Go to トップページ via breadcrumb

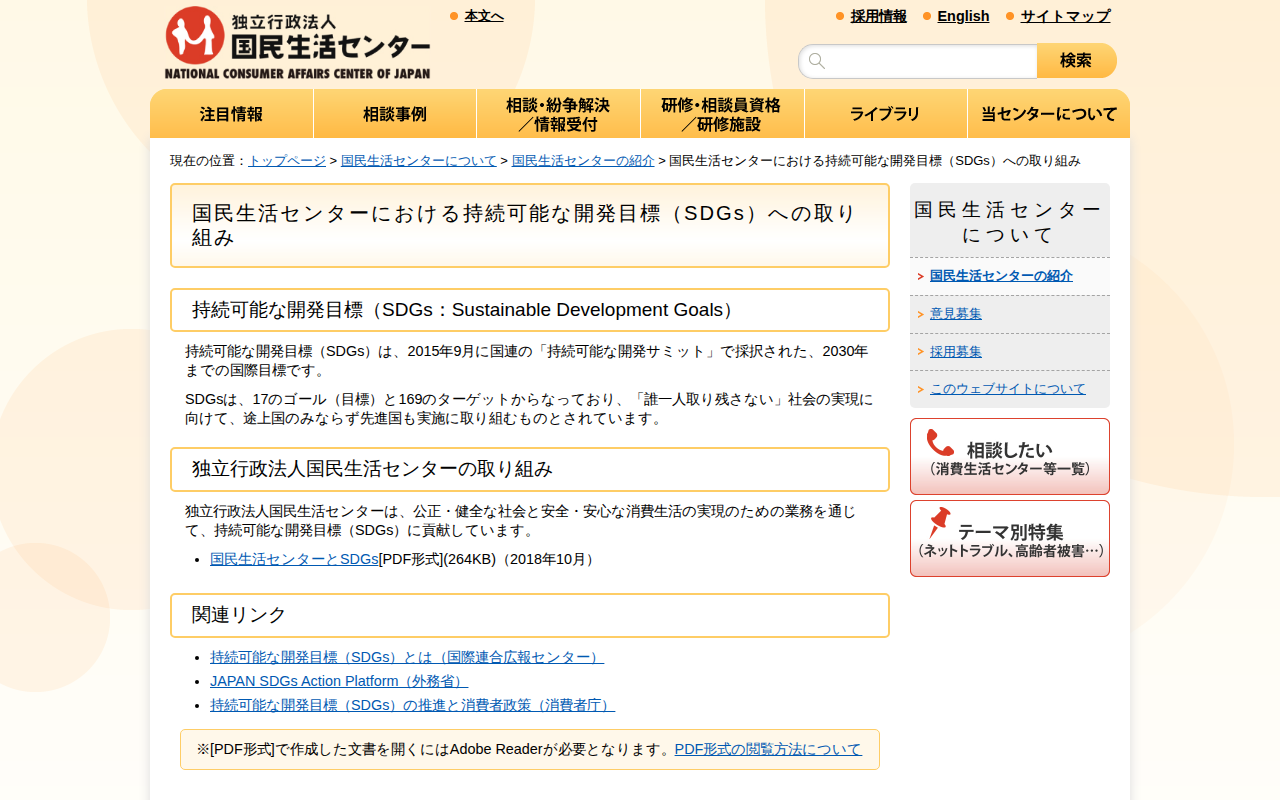click(287, 161)
